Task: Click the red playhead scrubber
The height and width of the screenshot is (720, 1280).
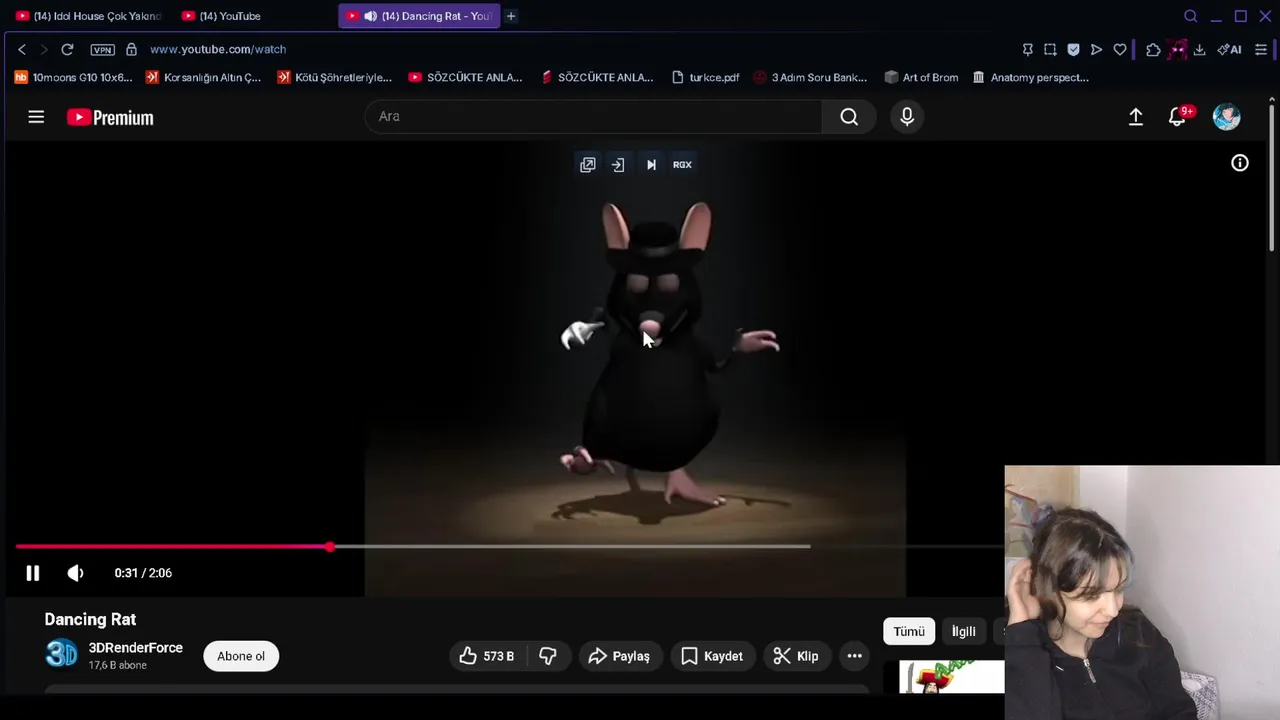Action: click(330, 546)
